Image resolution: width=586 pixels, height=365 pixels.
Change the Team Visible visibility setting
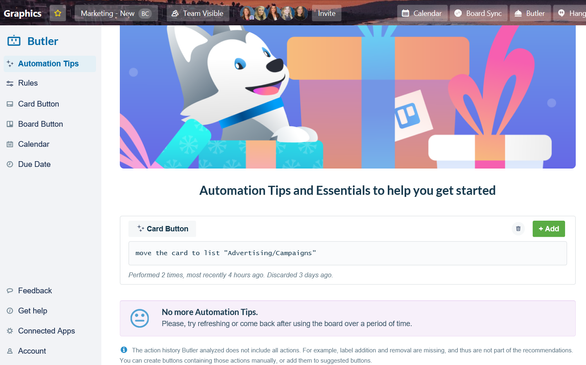pyautogui.click(x=197, y=13)
